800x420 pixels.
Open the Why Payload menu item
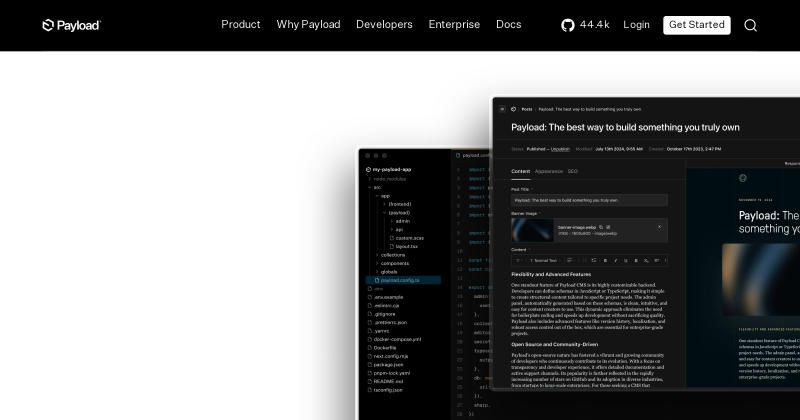pos(308,24)
